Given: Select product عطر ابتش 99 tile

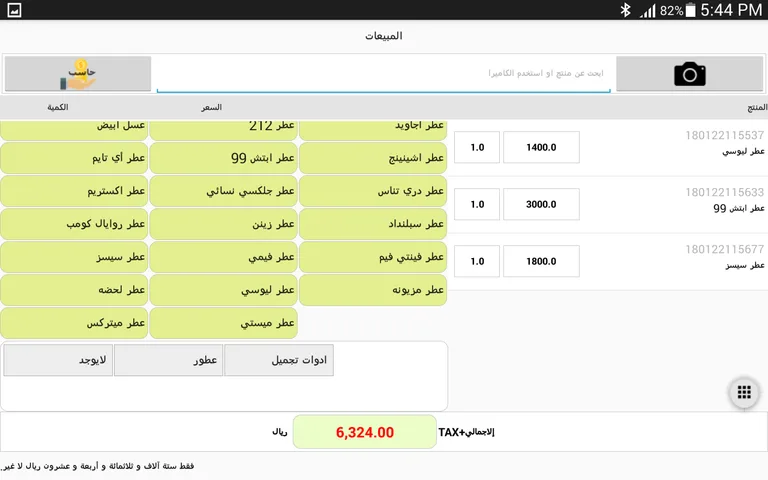Looking at the screenshot, I should [223, 158].
